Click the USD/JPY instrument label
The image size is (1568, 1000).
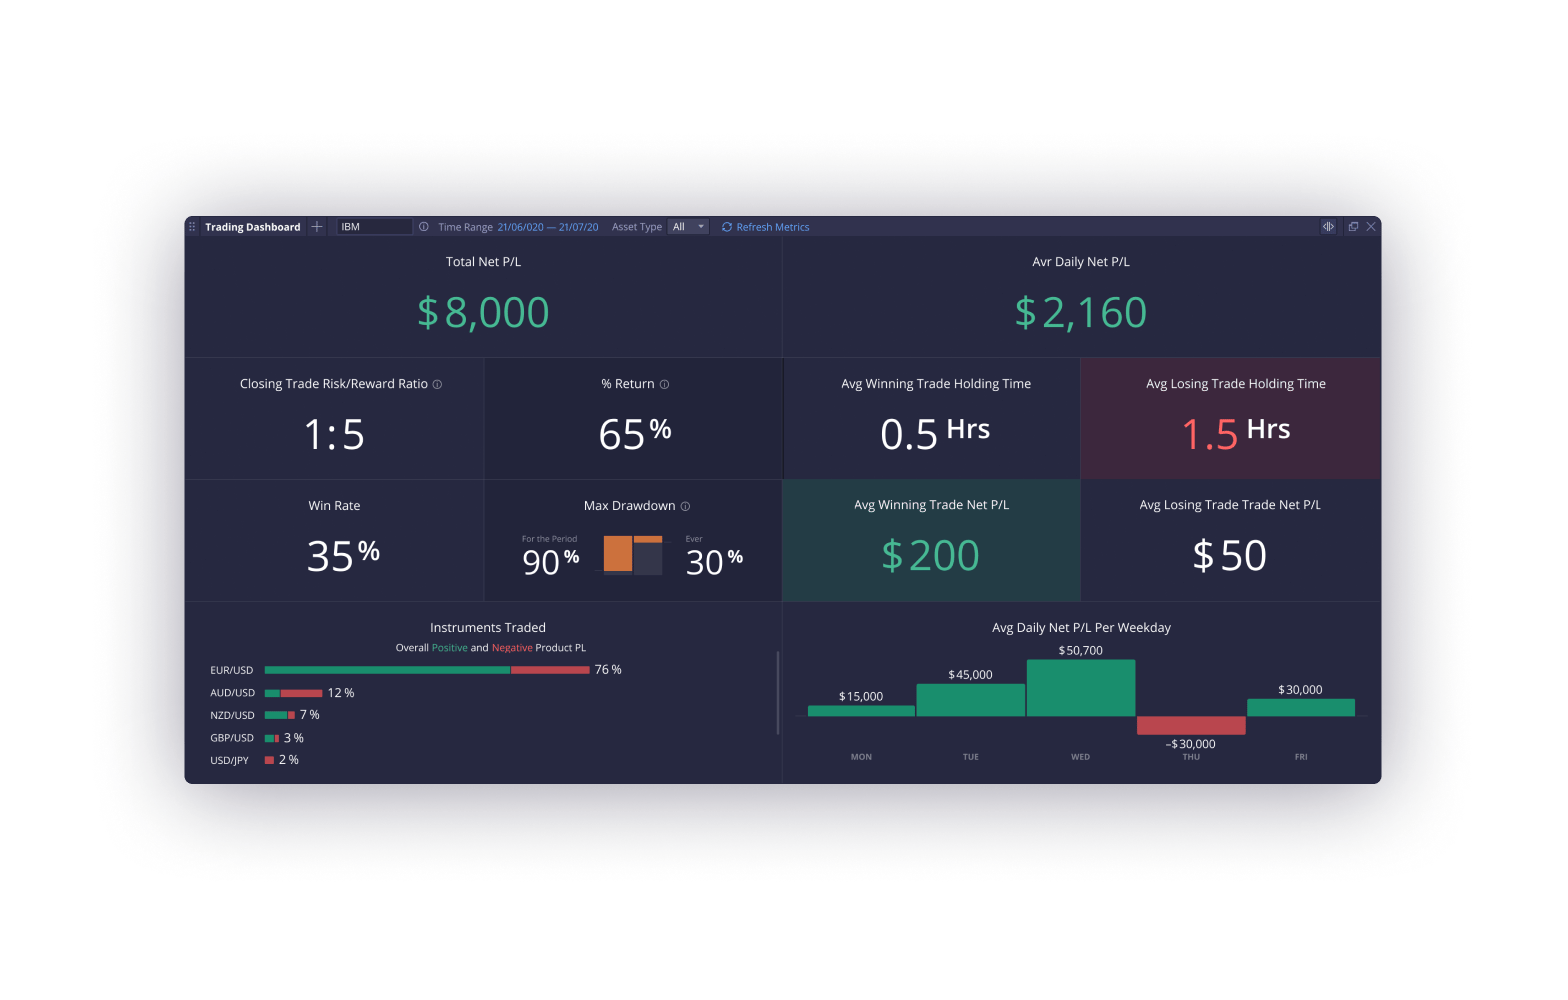click(x=229, y=760)
